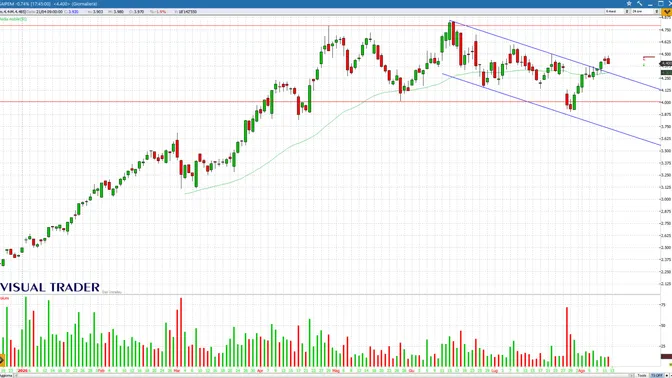This screenshot has height=378, width=672.
Task: Click the orange play icon at the volume panel's left edge
Action: [x=2, y=360]
